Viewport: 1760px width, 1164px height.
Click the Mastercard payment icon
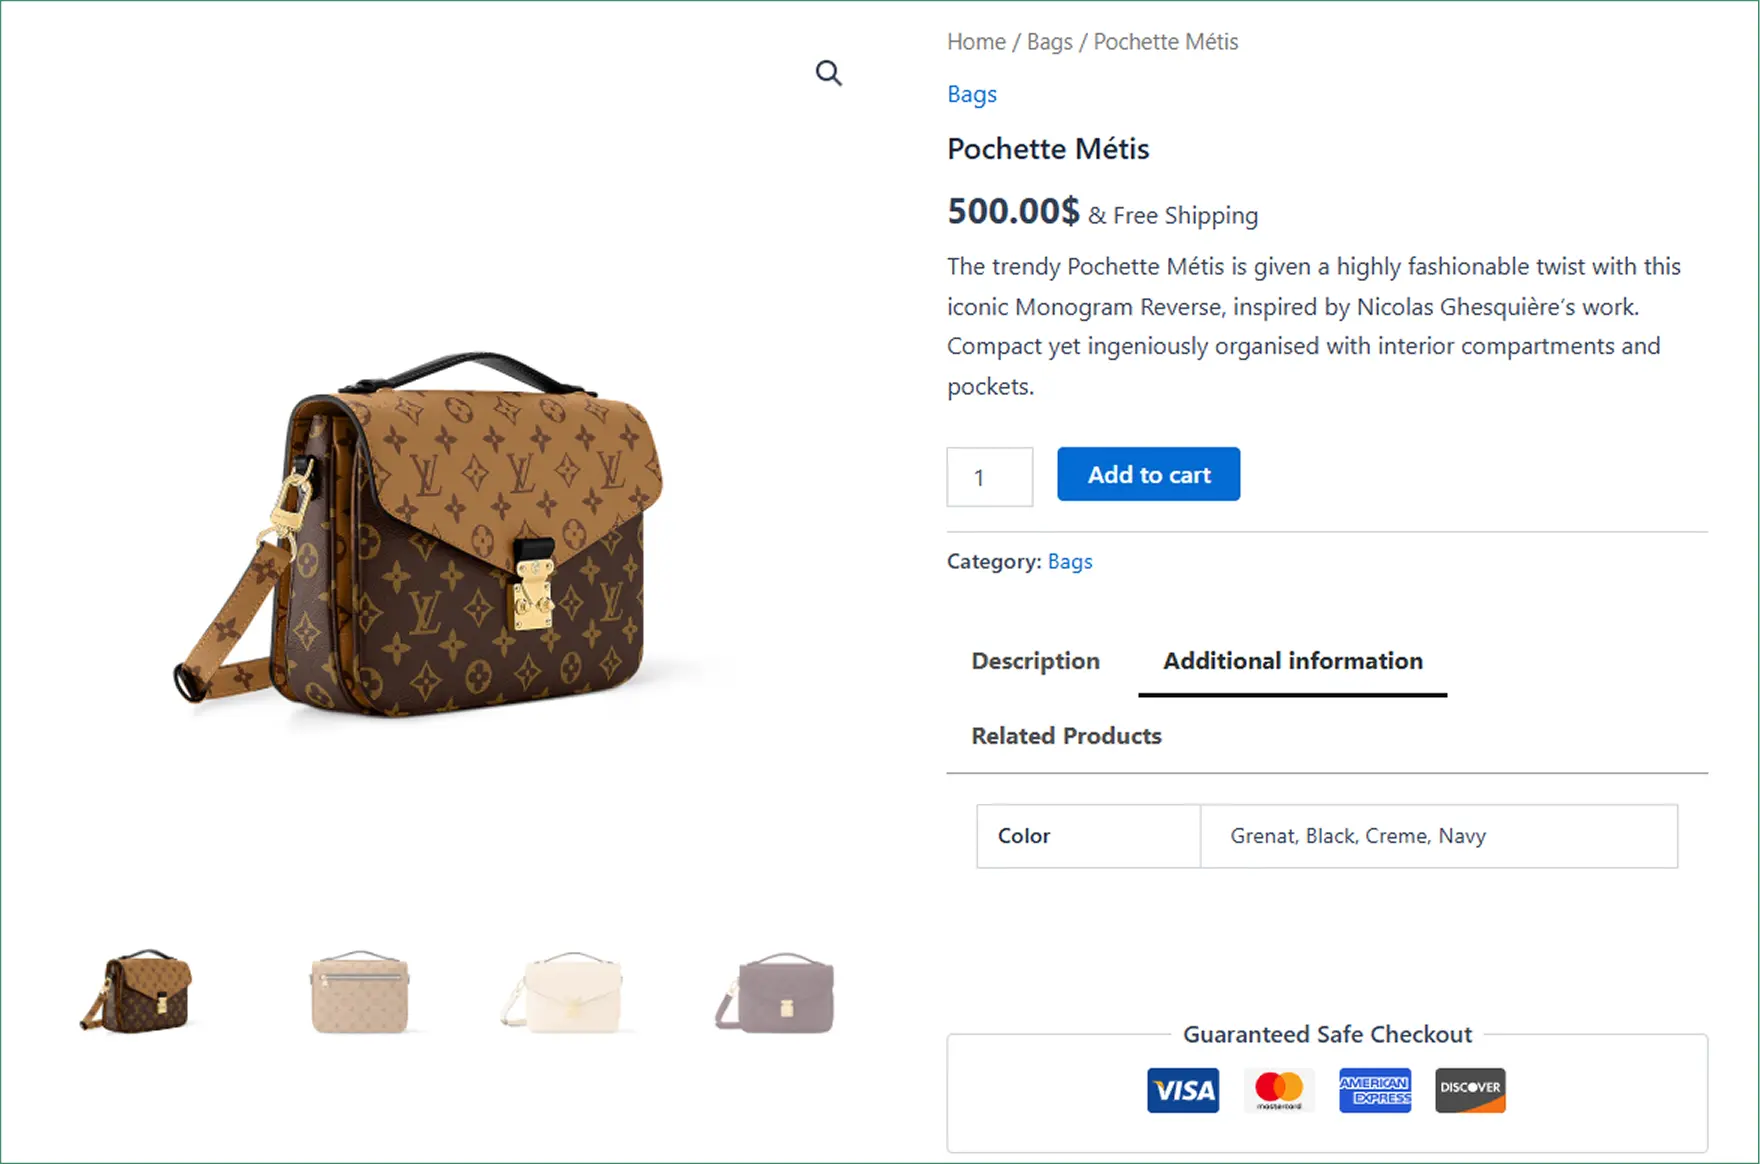coord(1279,1090)
